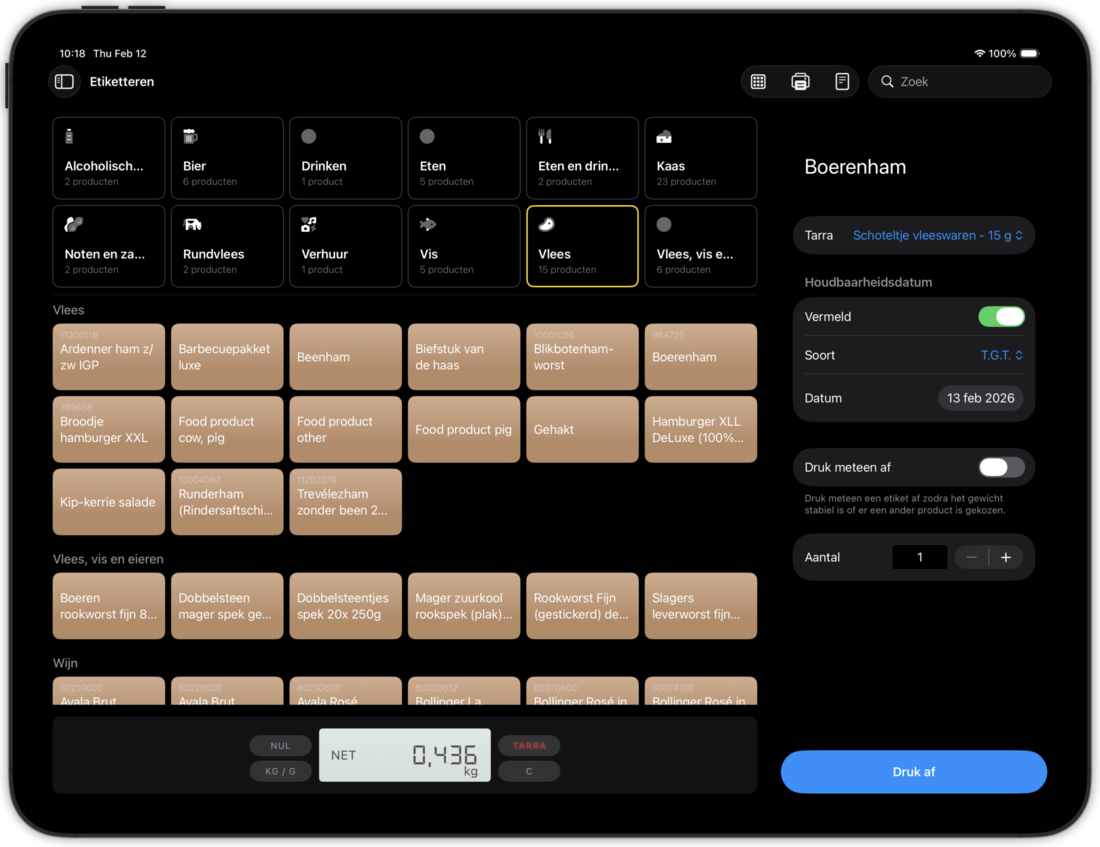This screenshot has height=847, width=1100.
Task: Select the Rundvlees category tile
Action: tap(227, 246)
